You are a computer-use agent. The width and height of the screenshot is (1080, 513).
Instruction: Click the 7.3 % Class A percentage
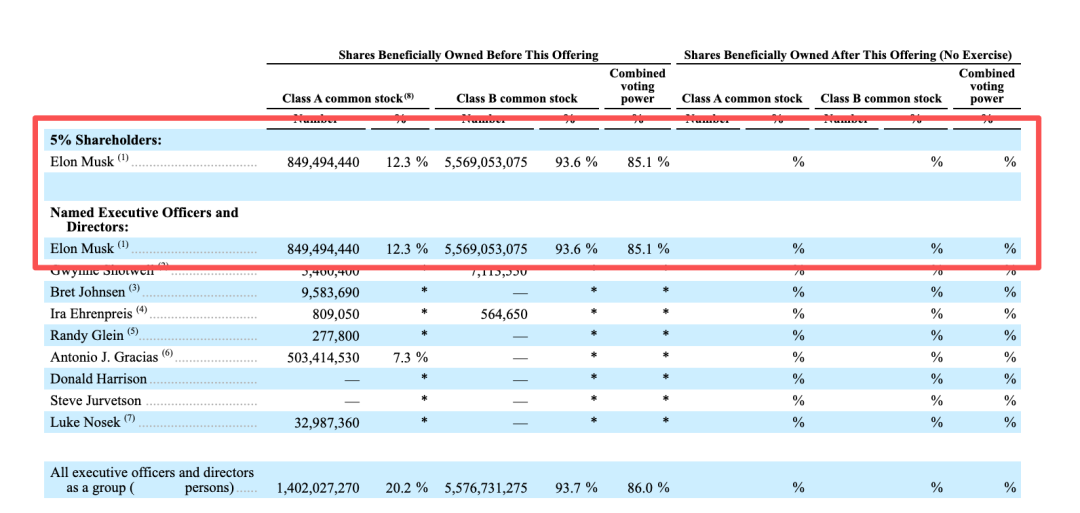point(410,357)
